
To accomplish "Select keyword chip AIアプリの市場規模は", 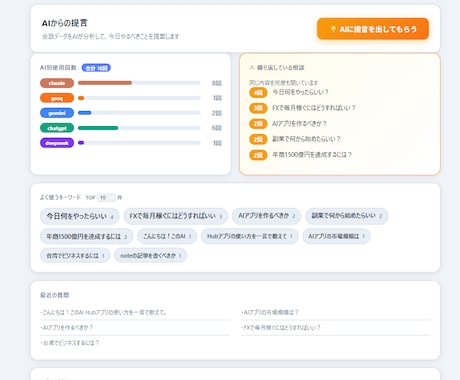I will coord(336,236).
